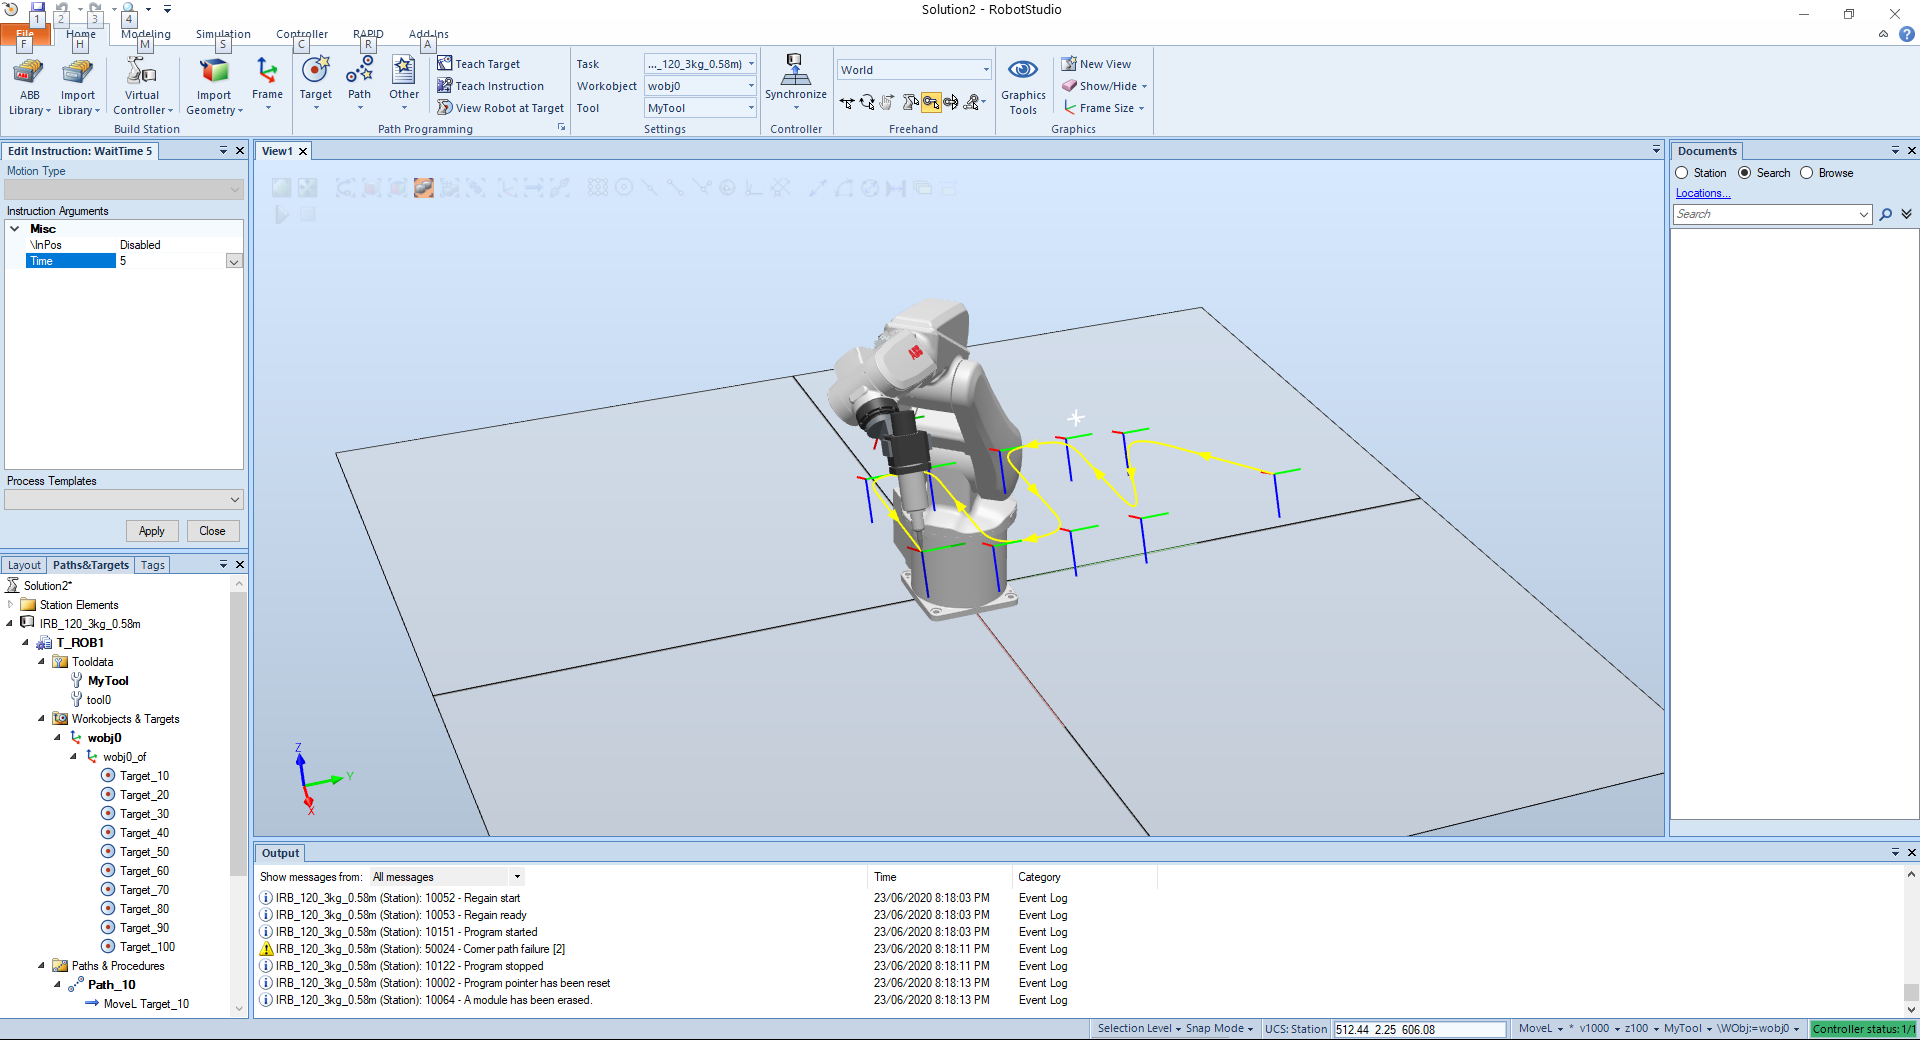Select the Station radio button
Viewport: 1920px width, 1040px height.
(1682, 173)
